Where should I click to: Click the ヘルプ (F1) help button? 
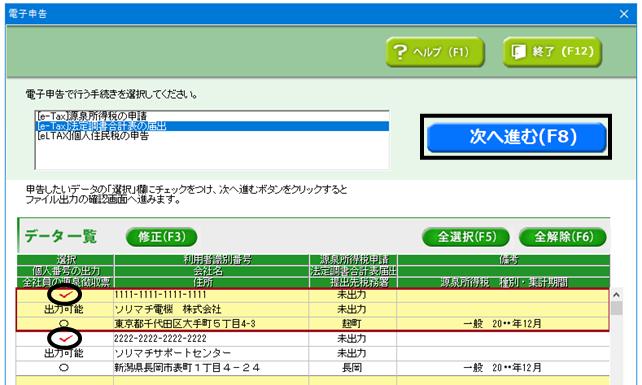(435, 52)
